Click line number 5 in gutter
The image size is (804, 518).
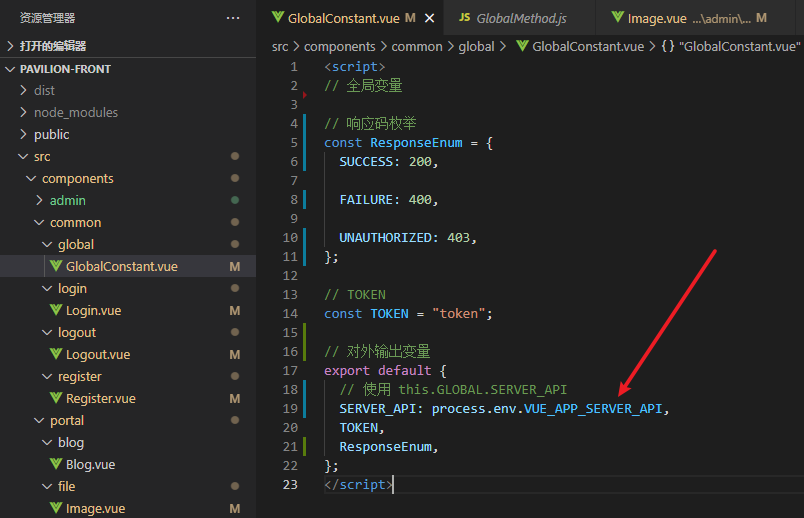tap(294, 143)
